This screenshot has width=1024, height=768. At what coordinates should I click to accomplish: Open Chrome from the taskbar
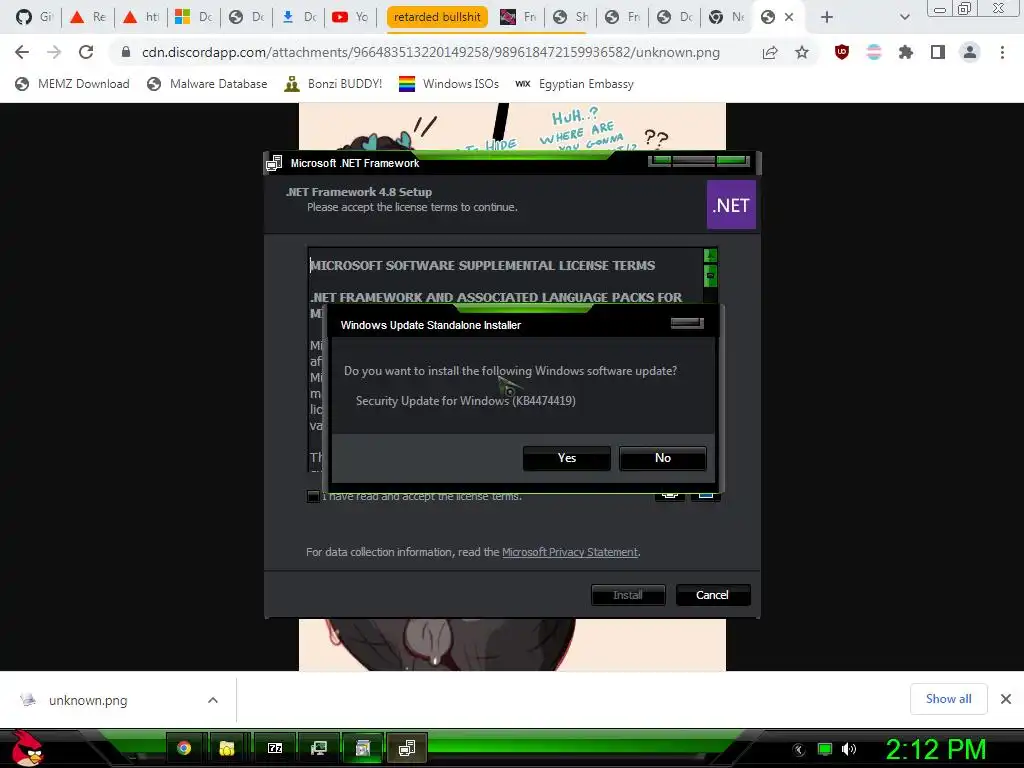point(184,748)
